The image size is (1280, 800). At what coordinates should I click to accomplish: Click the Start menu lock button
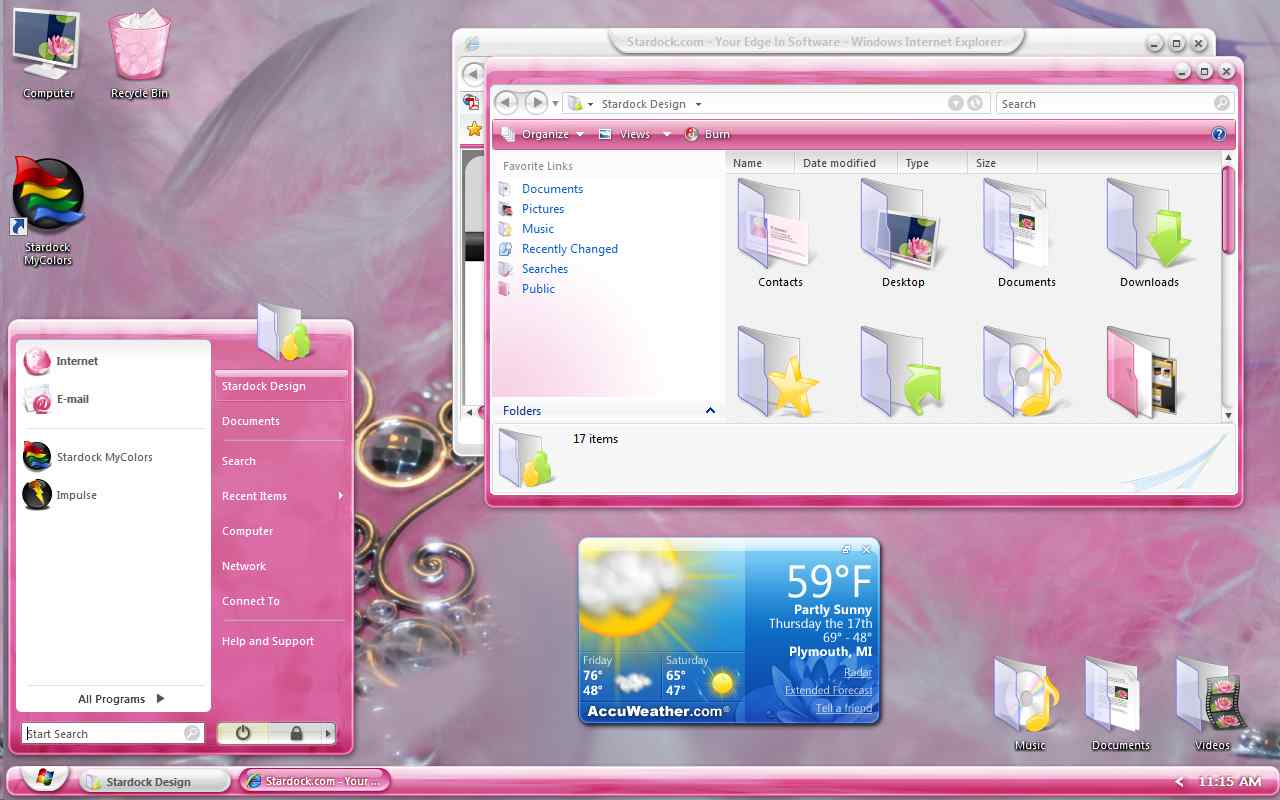click(x=296, y=733)
